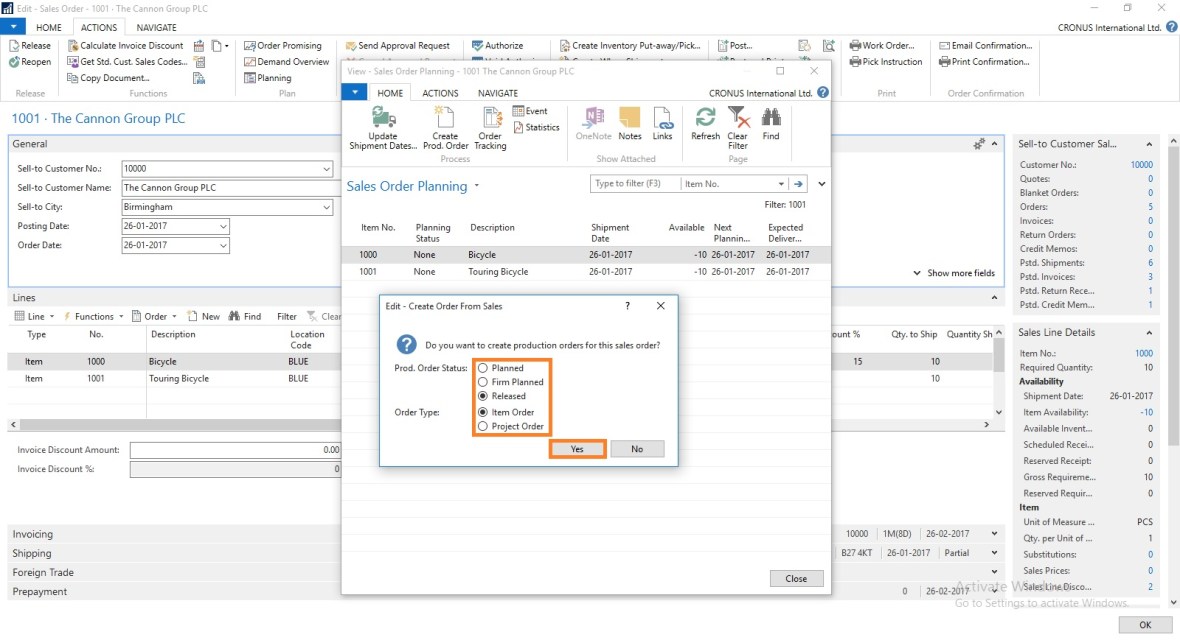The image size is (1180, 640).
Task: Select Firm Planned radio button
Action: pyautogui.click(x=483, y=382)
